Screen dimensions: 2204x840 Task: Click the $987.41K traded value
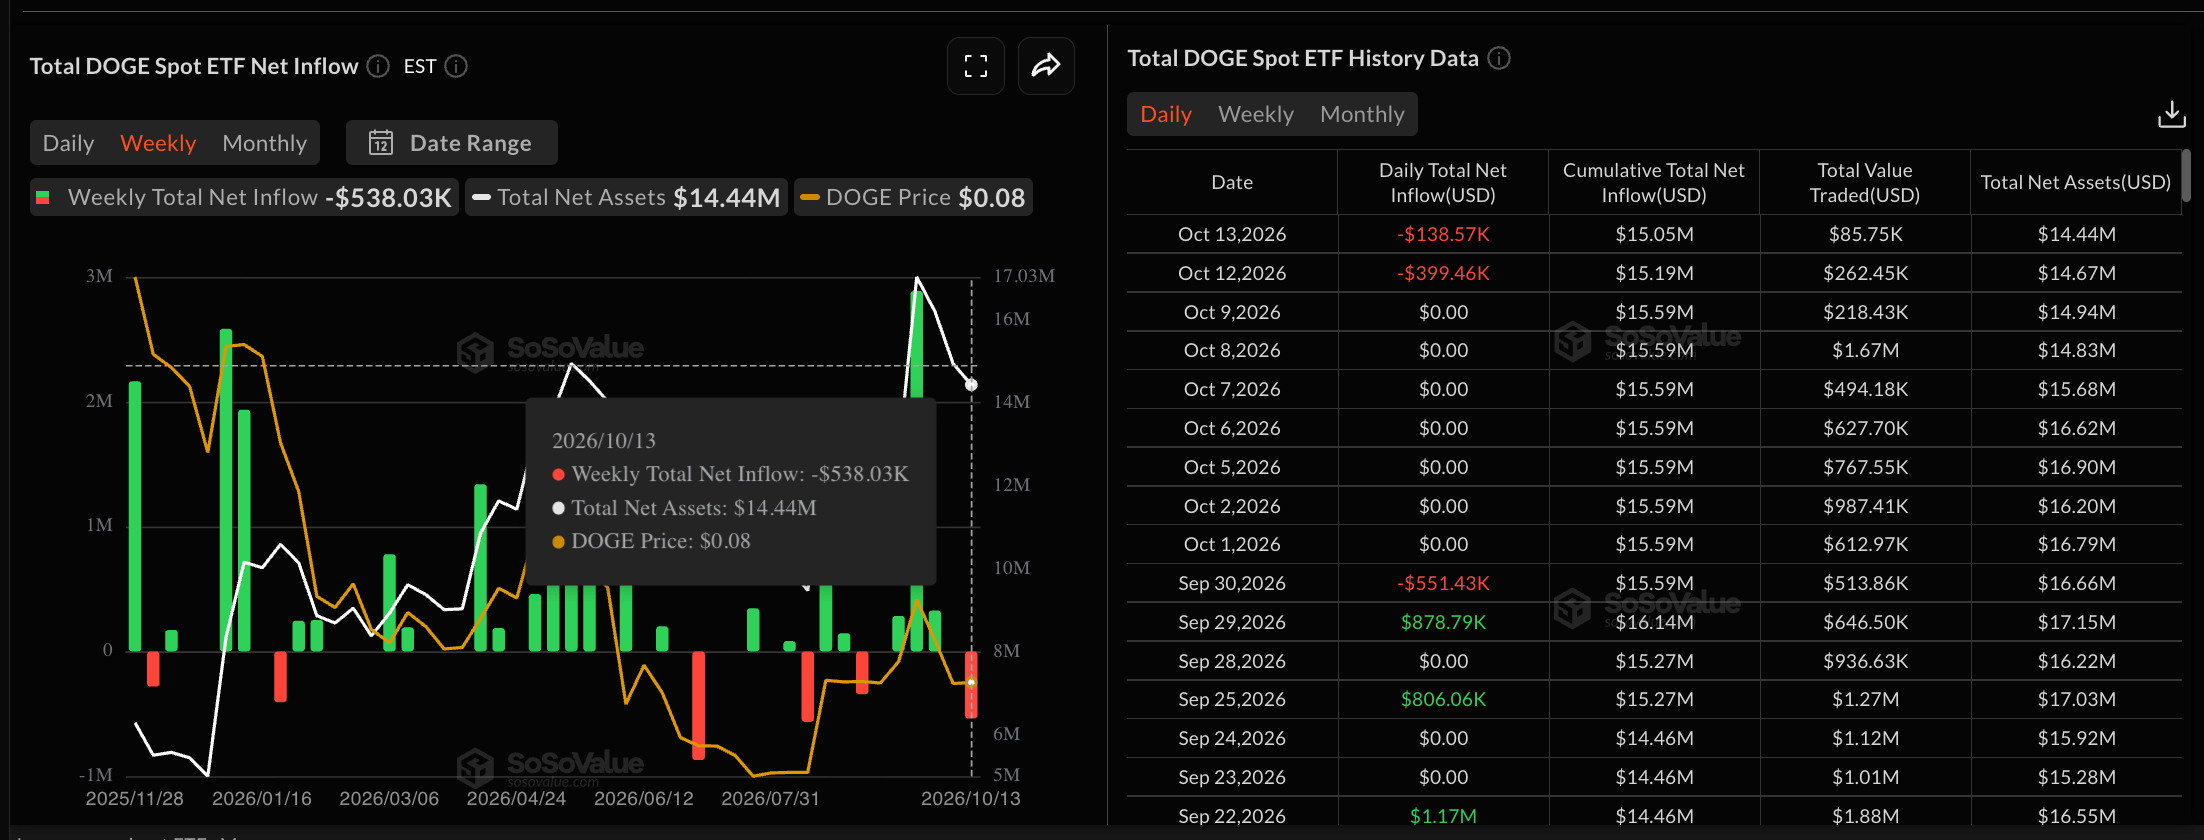click(x=1865, y=506)
